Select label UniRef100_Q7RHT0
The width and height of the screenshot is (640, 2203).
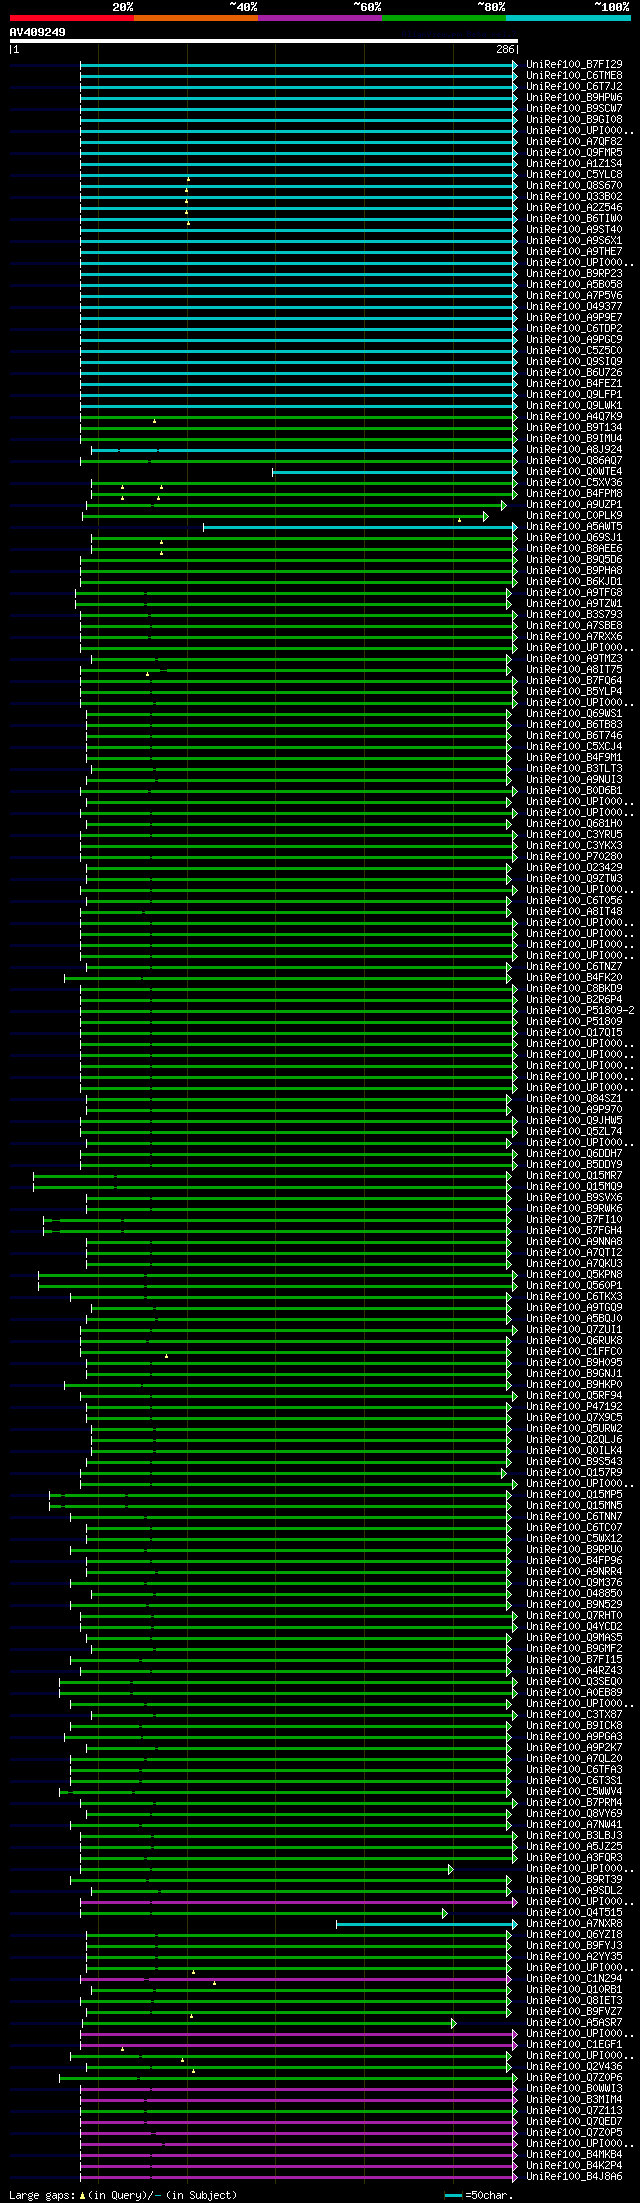(574, 1616)
